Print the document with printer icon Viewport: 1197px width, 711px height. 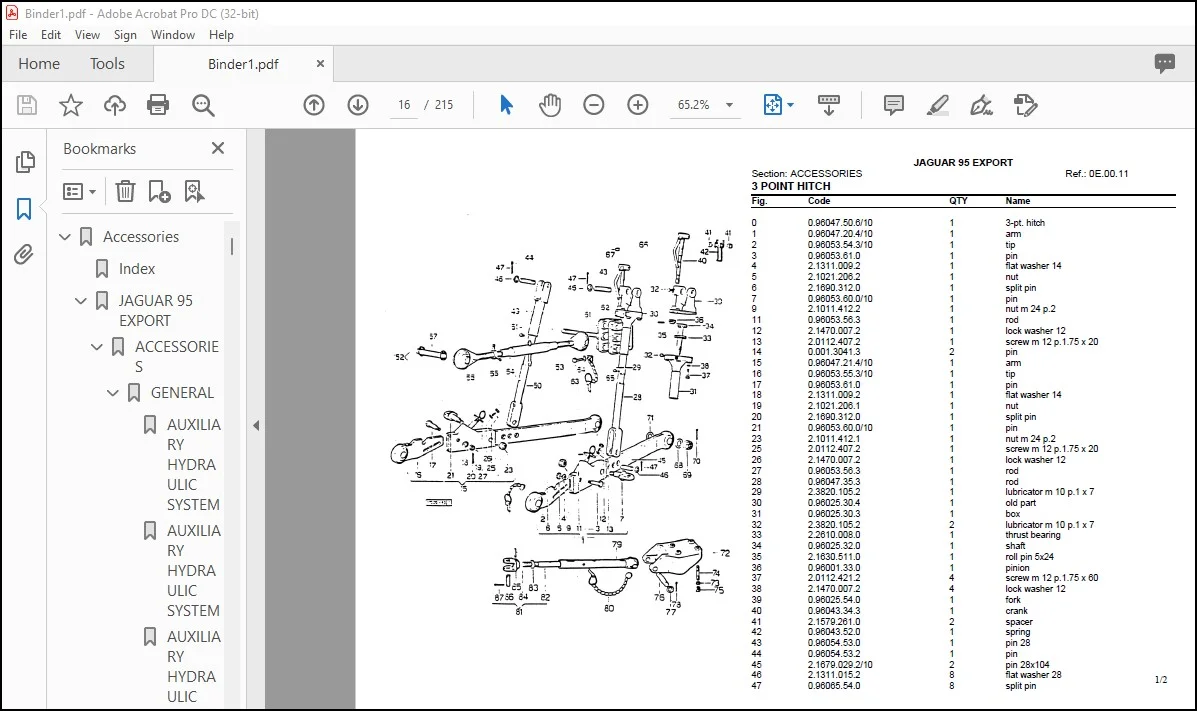[x=158, y=105]
